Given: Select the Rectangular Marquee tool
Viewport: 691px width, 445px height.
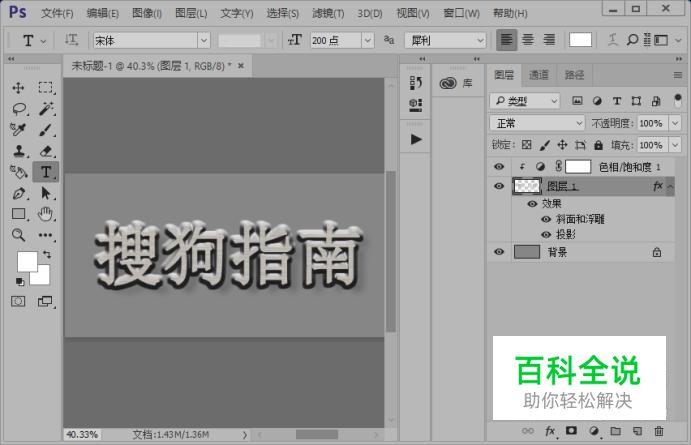Looking at the screenshot, I should pos(45,88).
